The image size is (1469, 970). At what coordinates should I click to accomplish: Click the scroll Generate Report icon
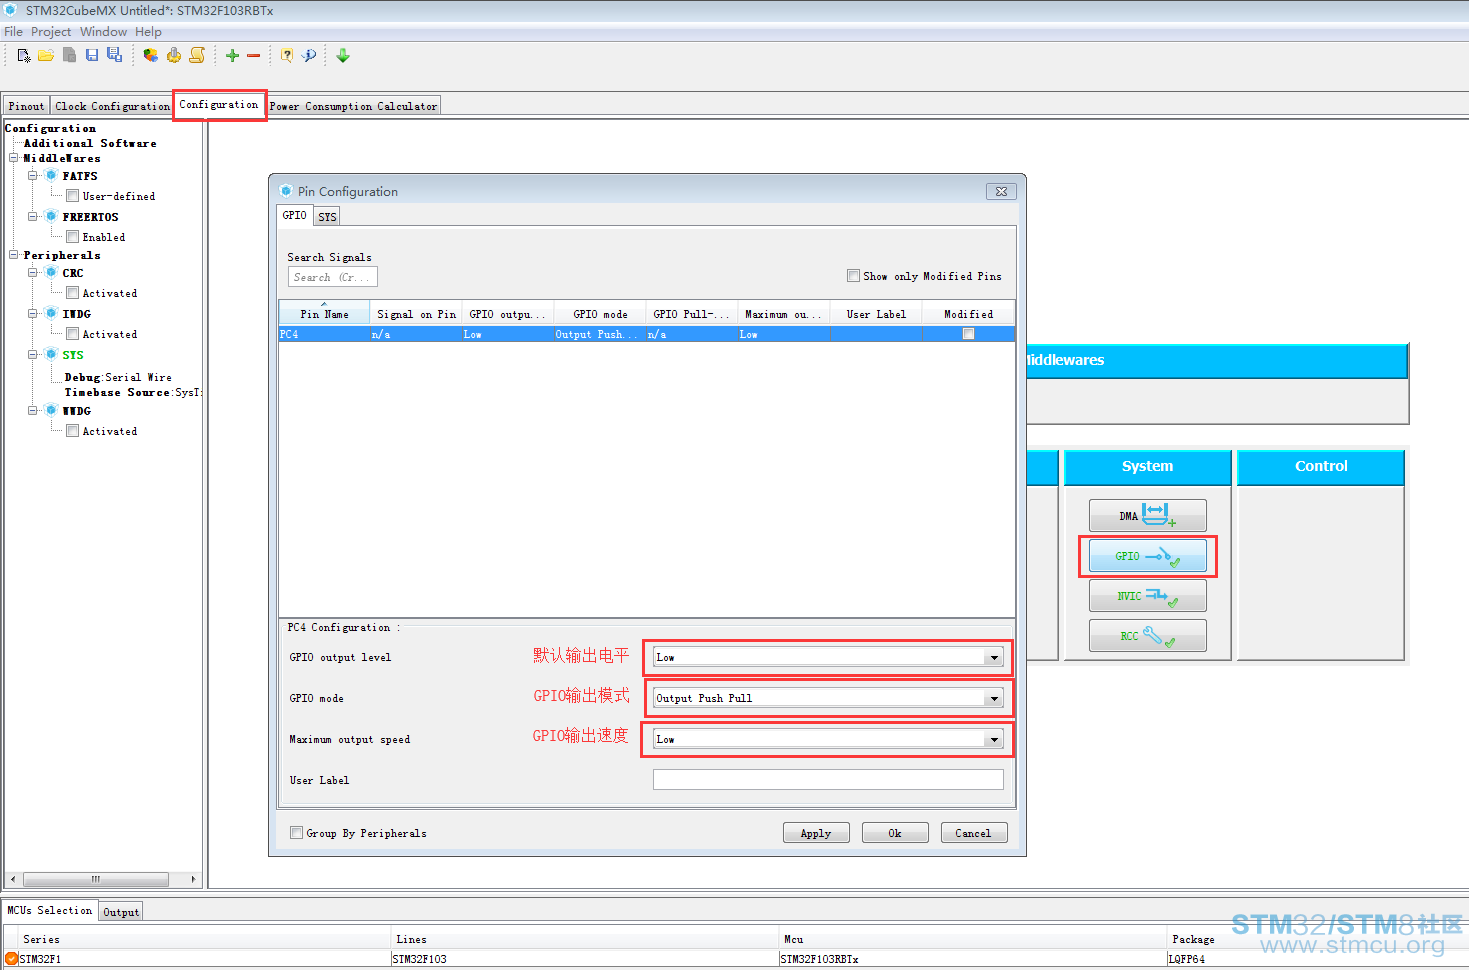197,56
